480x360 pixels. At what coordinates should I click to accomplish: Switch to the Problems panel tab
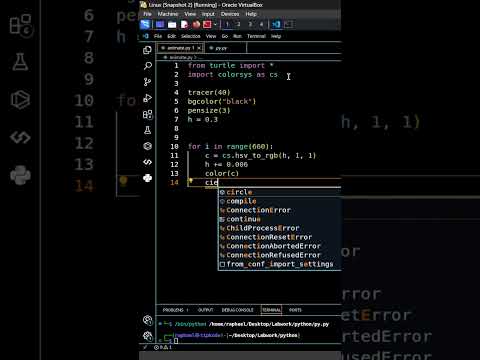point(175,310)
